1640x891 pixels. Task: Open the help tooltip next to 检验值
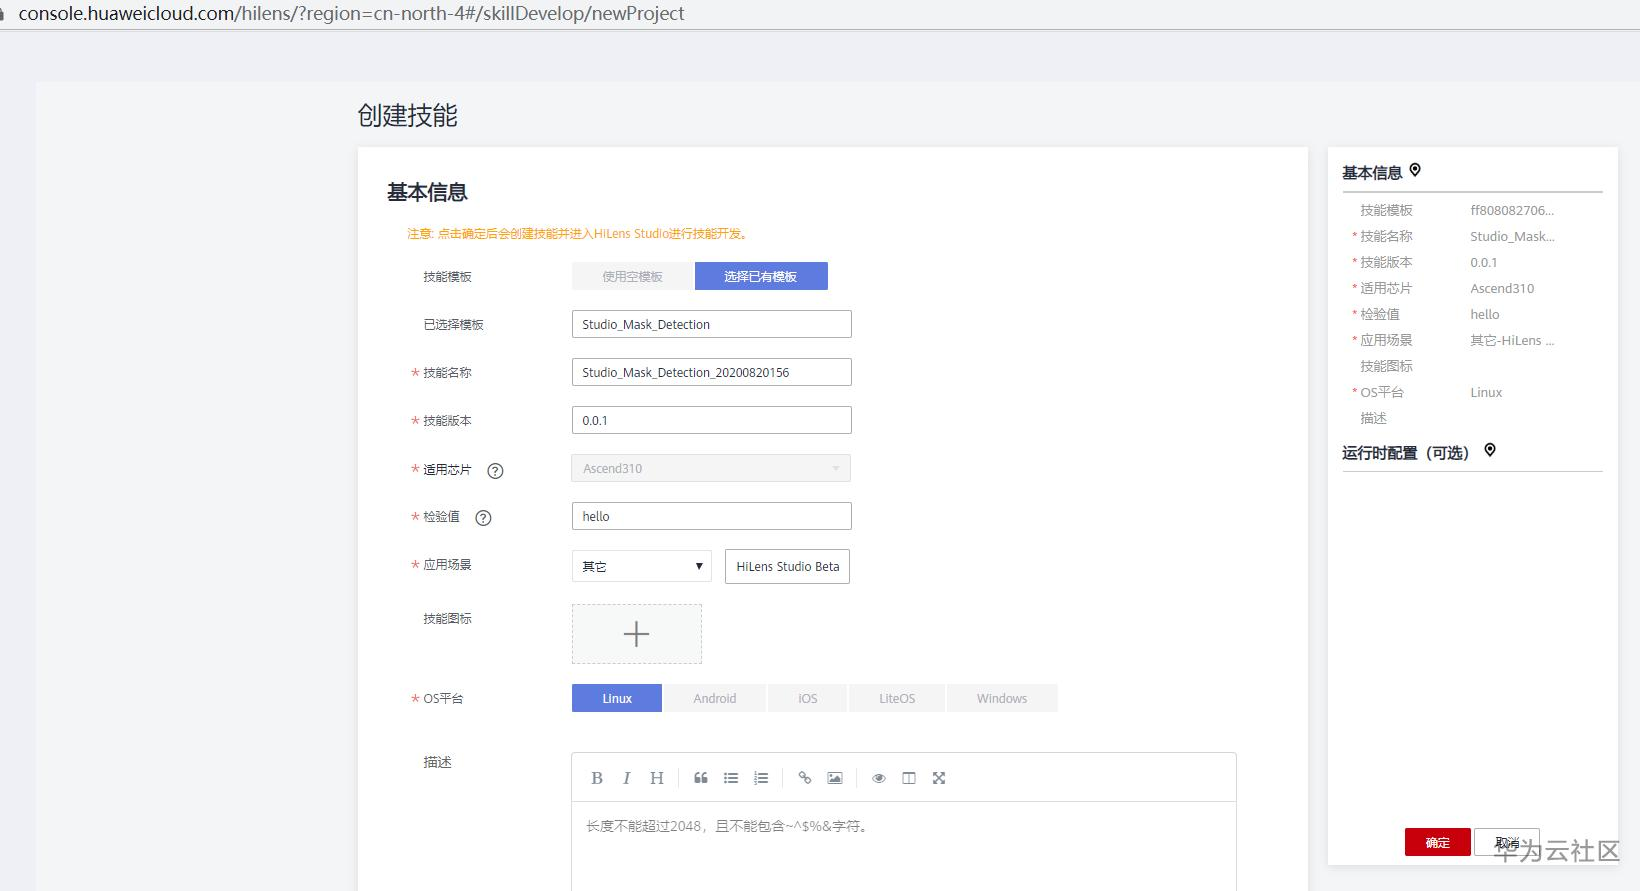483,518
